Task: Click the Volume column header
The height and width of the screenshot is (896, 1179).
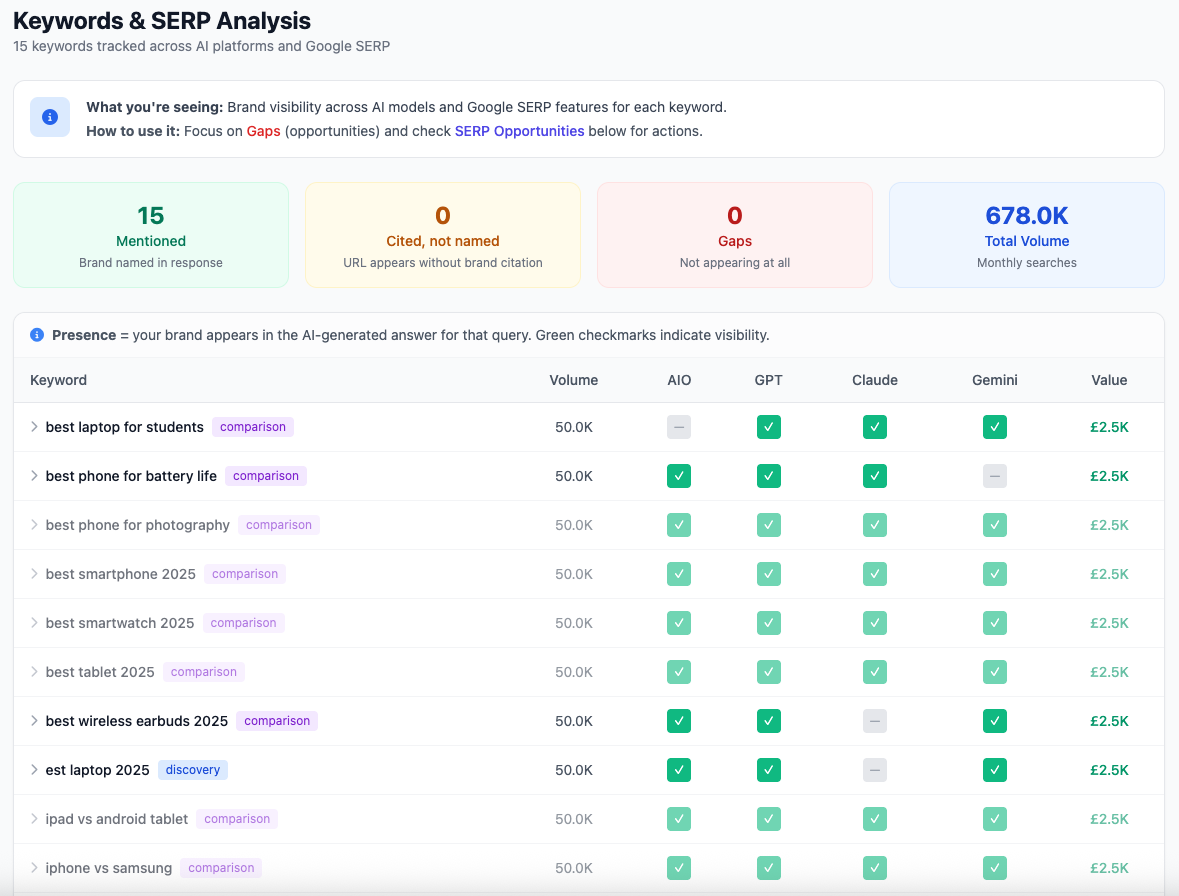Action: pyautogui.click(x=573, y=380)
